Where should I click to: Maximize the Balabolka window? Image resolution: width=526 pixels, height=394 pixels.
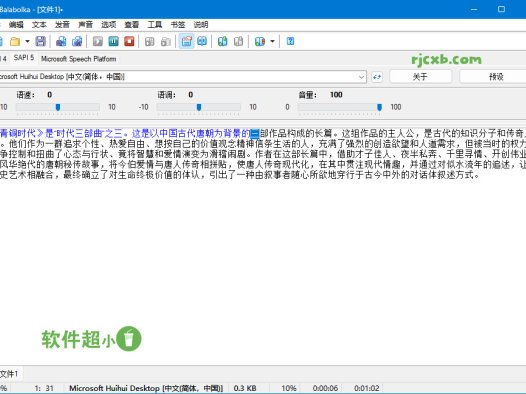tap(501, 9)
